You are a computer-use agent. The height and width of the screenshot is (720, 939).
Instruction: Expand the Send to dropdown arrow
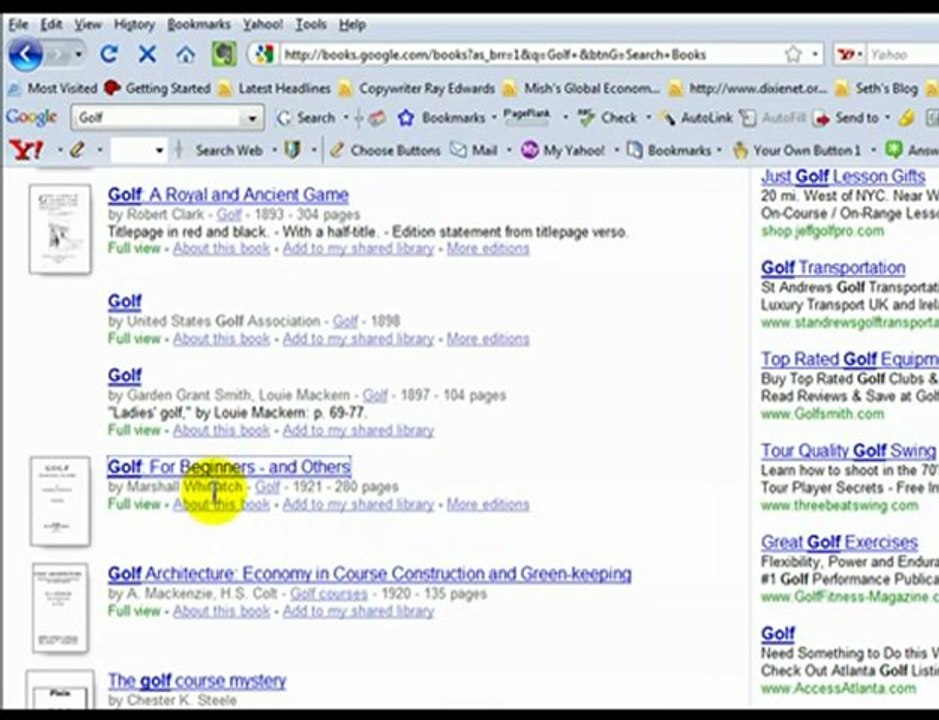pos(887,118)
